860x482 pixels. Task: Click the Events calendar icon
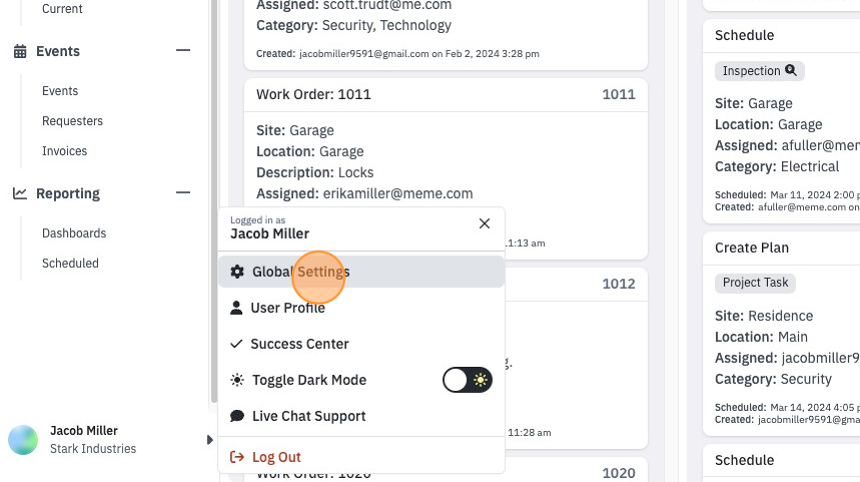pos(20,52)
